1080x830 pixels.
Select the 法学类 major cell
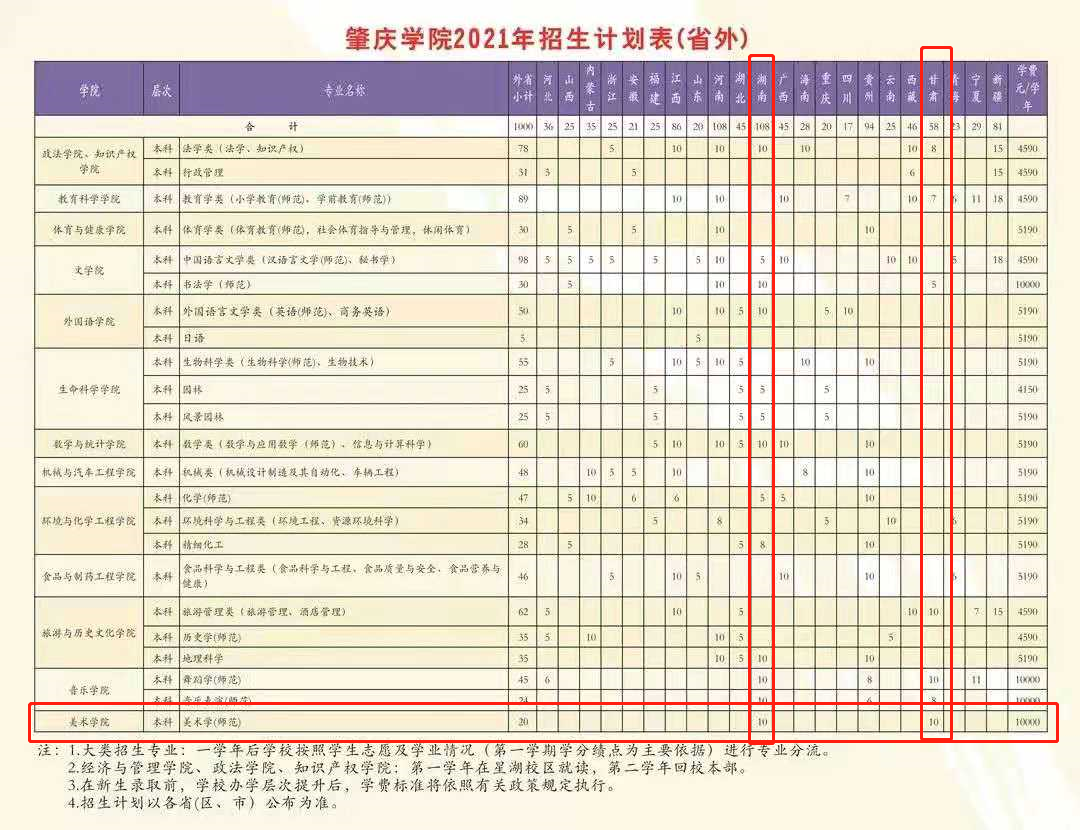coord(241,149)
